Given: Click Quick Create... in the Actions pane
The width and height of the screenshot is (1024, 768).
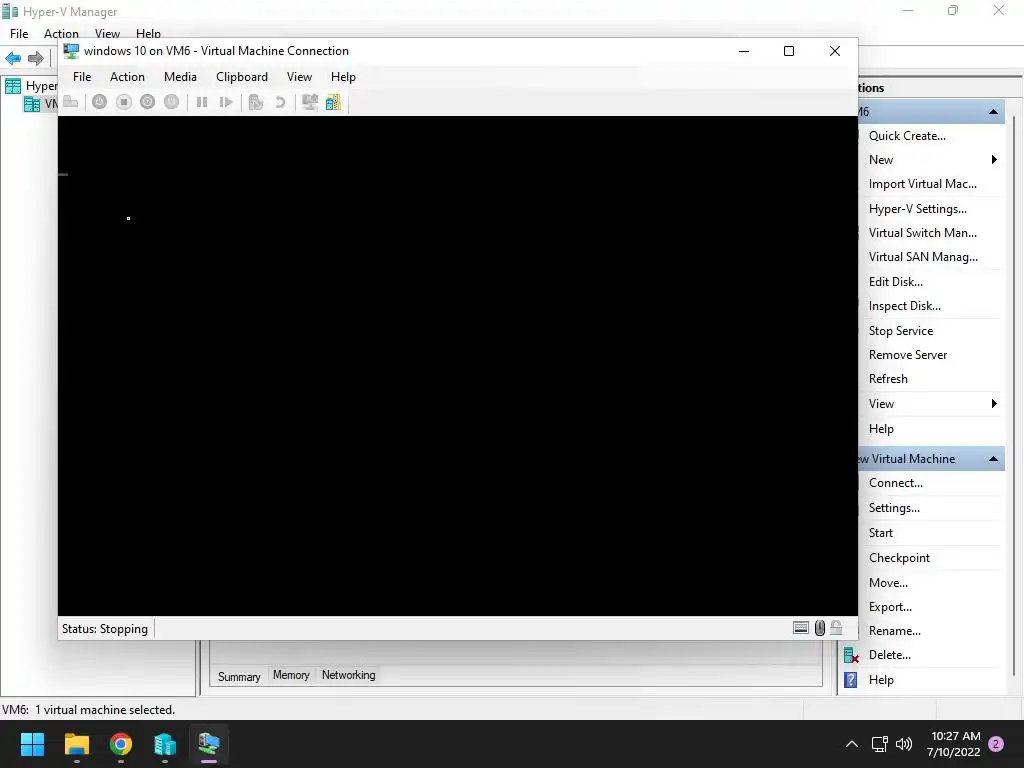Looking at the screenshot, I should point(907,136).
